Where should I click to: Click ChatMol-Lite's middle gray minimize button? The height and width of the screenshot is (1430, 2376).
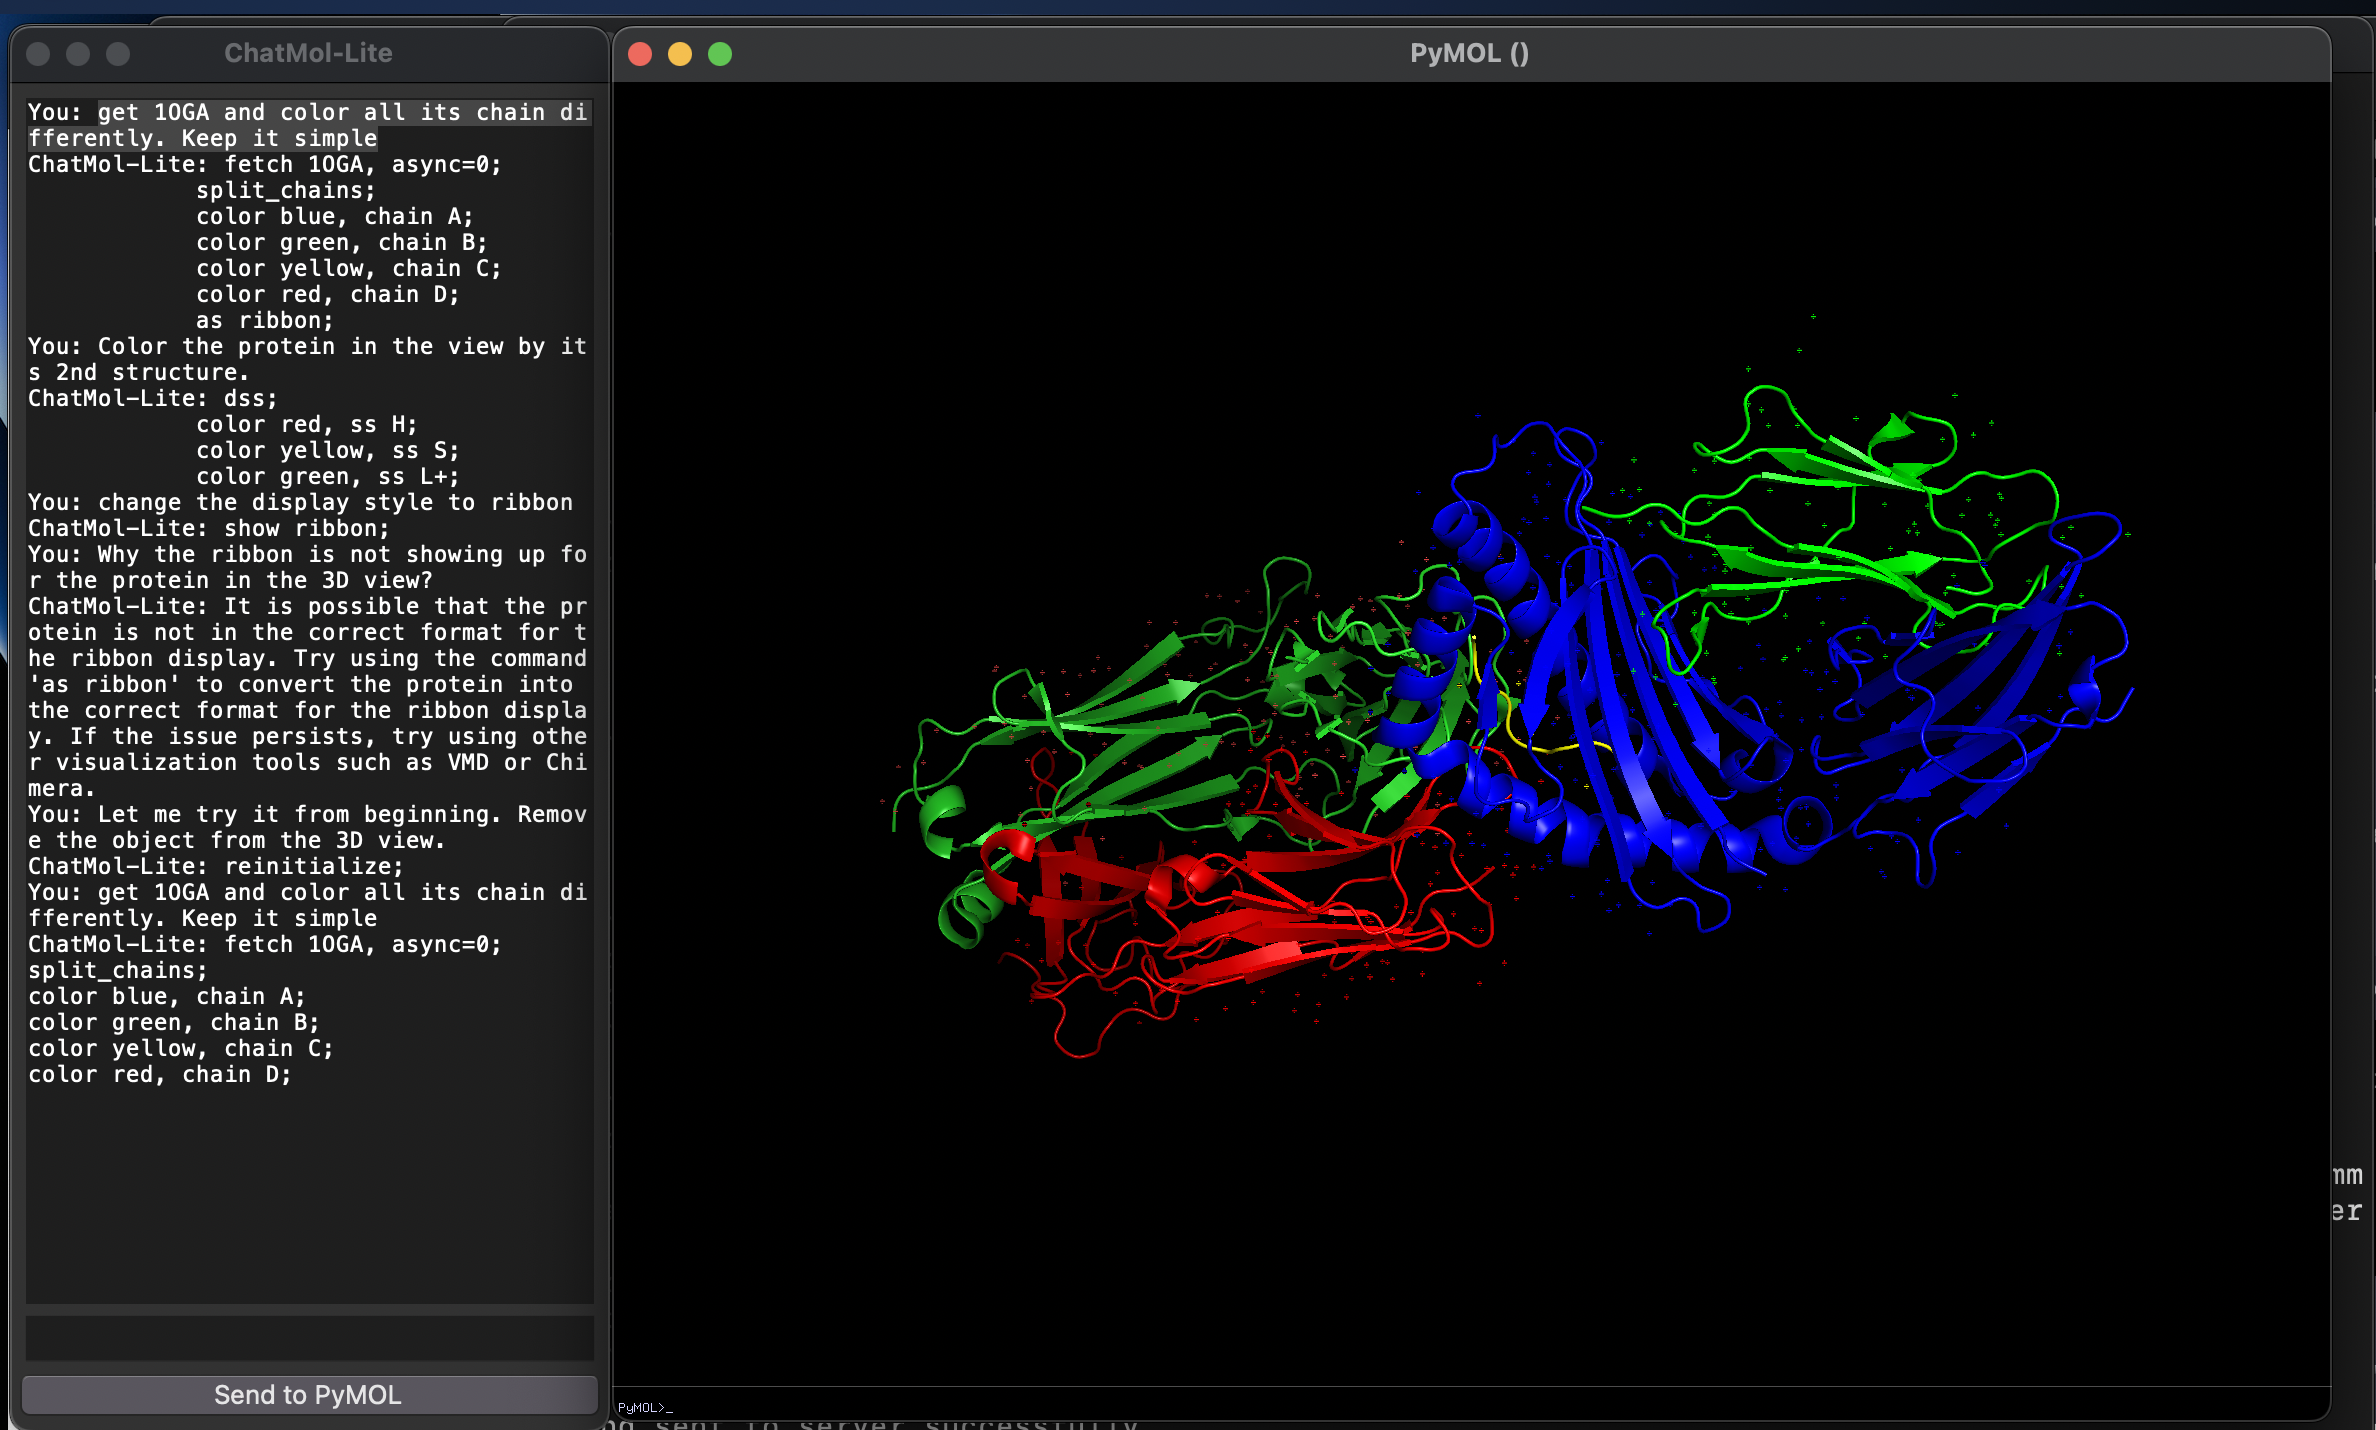(x=78, y=54)
